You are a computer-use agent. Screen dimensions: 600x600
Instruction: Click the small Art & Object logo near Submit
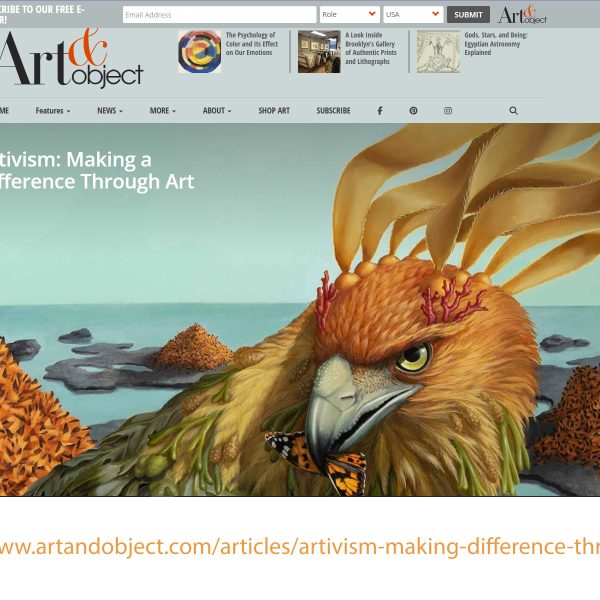[522, 15]
